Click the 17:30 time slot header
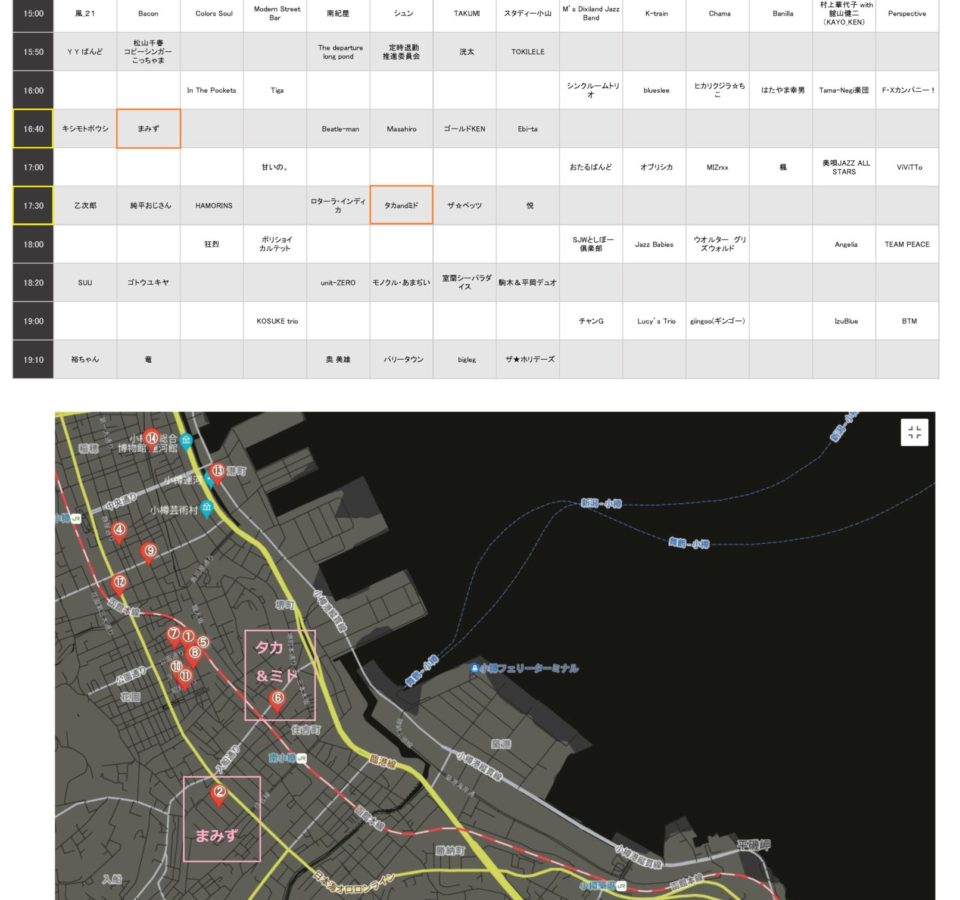 [33, 205]
